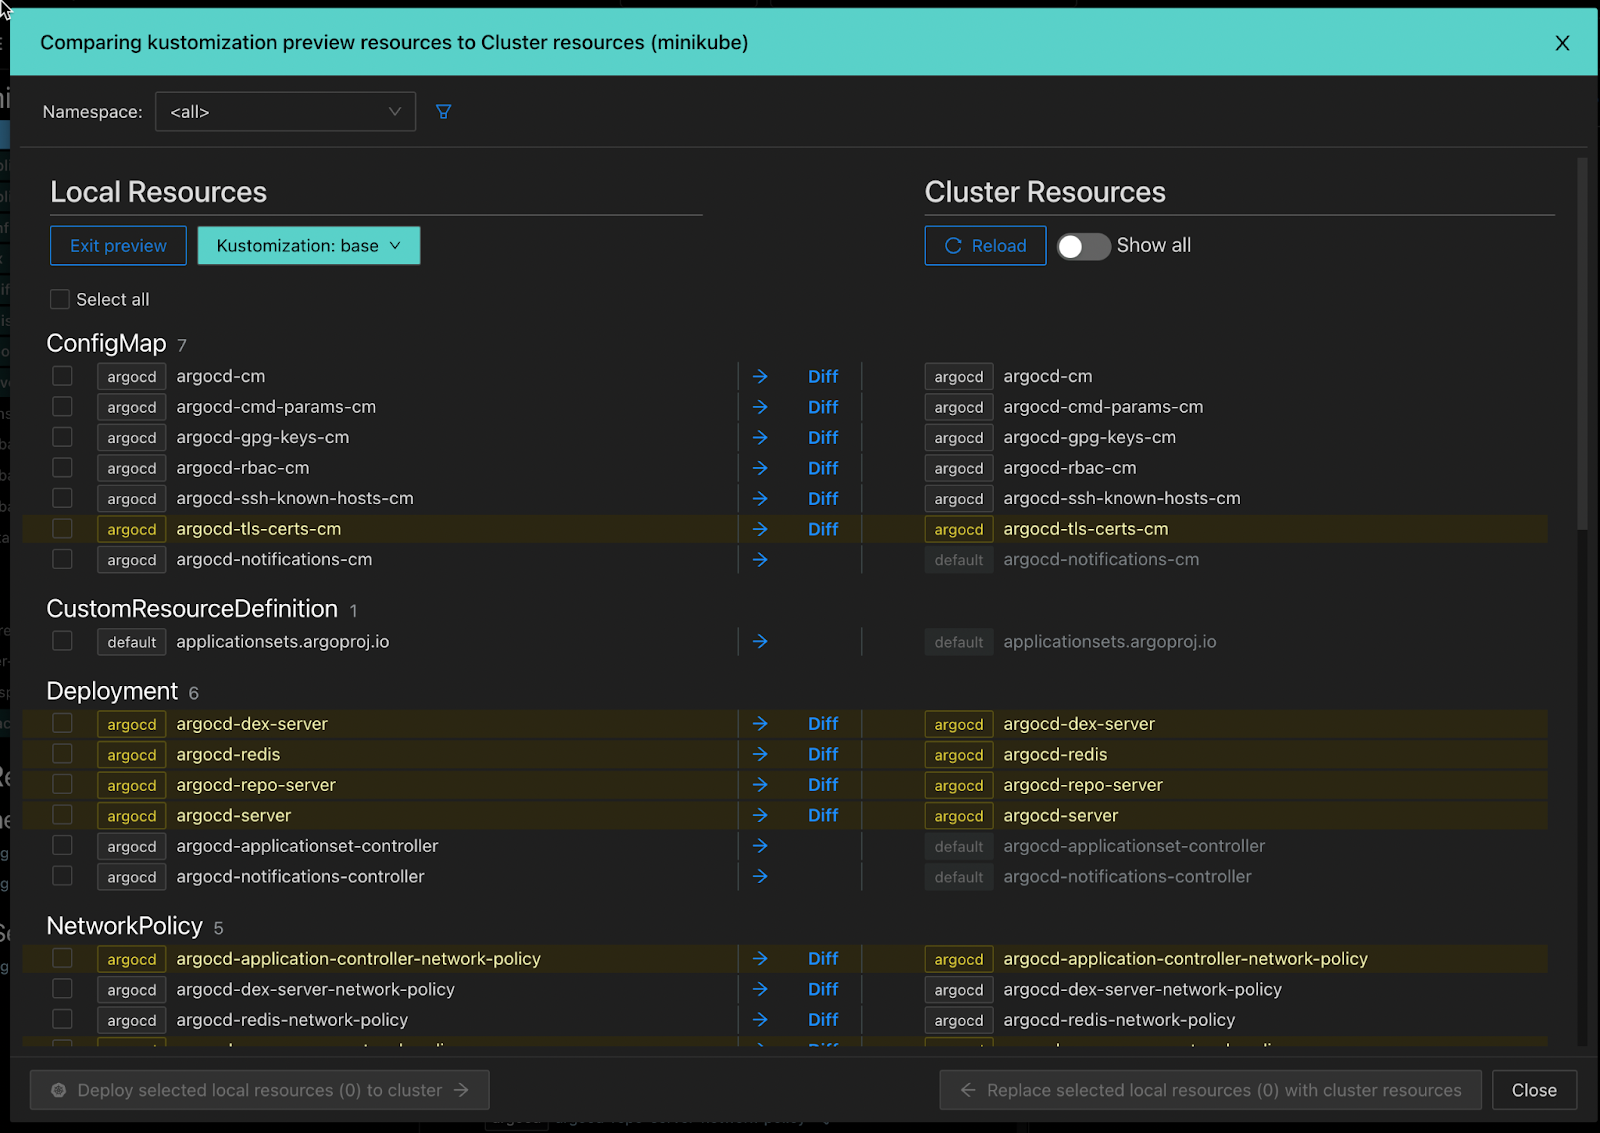Open Diff for argocd-dex-server-network-policy
This screenshot has height=1133, width=1600.
pyautogui.click(x=823, y=989)
